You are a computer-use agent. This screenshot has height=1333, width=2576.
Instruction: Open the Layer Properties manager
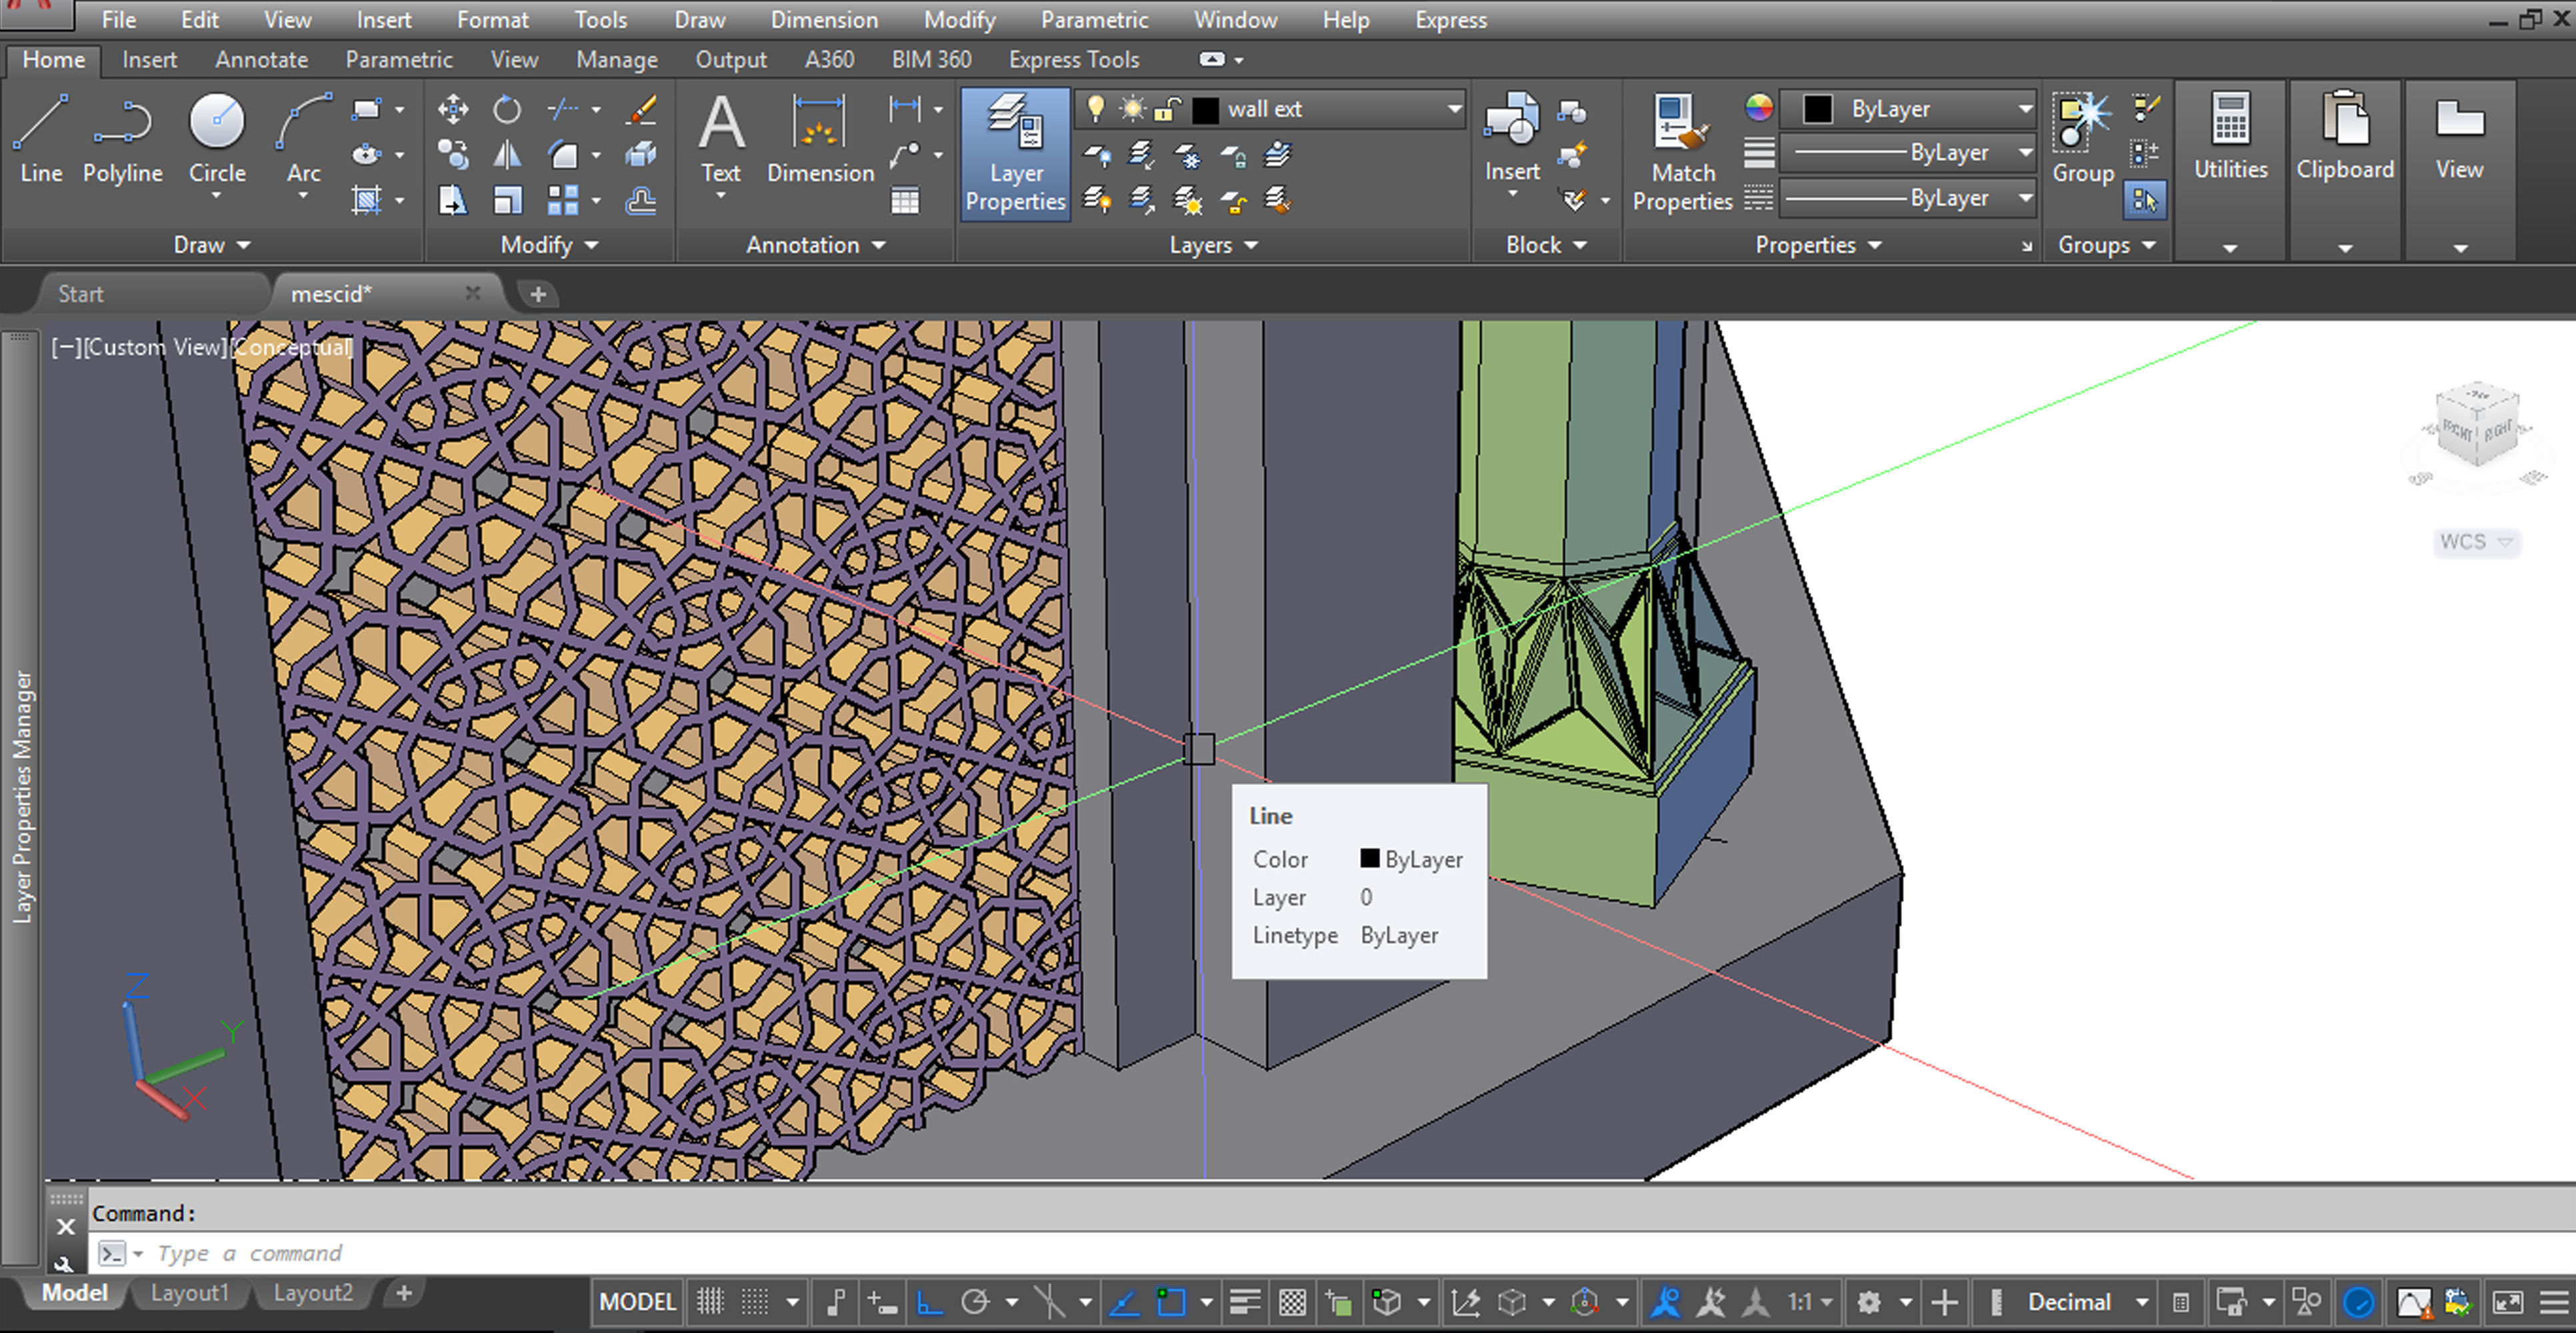(1015, 154)
